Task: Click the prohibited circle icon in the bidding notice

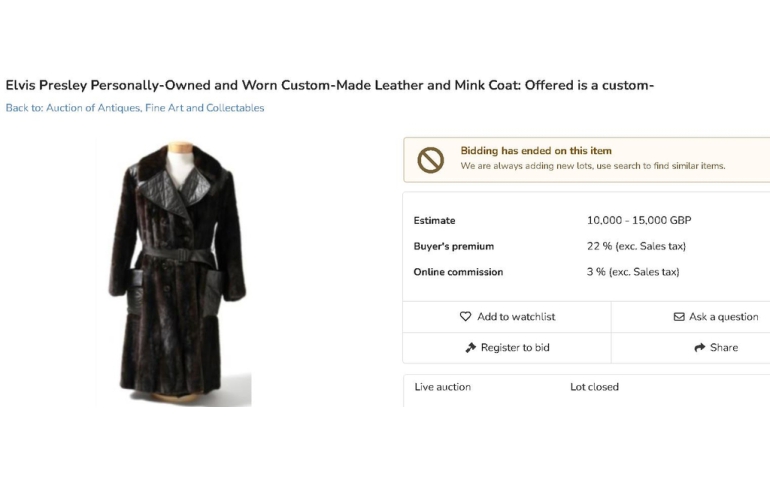Action: click(431, 160)
